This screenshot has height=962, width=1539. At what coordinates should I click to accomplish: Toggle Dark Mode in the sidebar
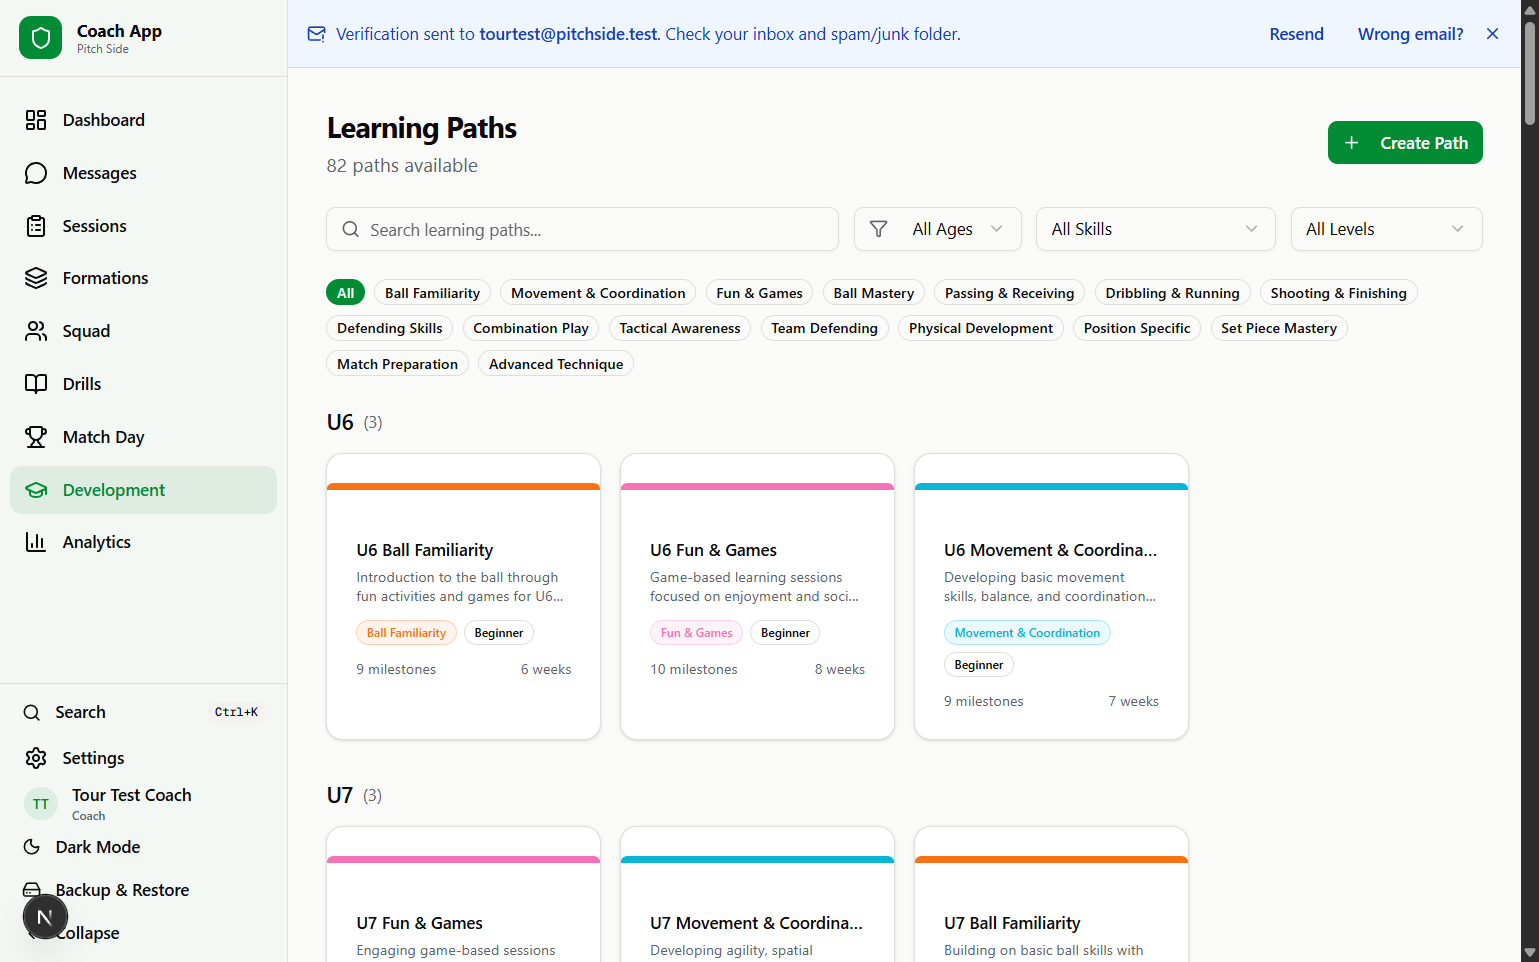97,847
